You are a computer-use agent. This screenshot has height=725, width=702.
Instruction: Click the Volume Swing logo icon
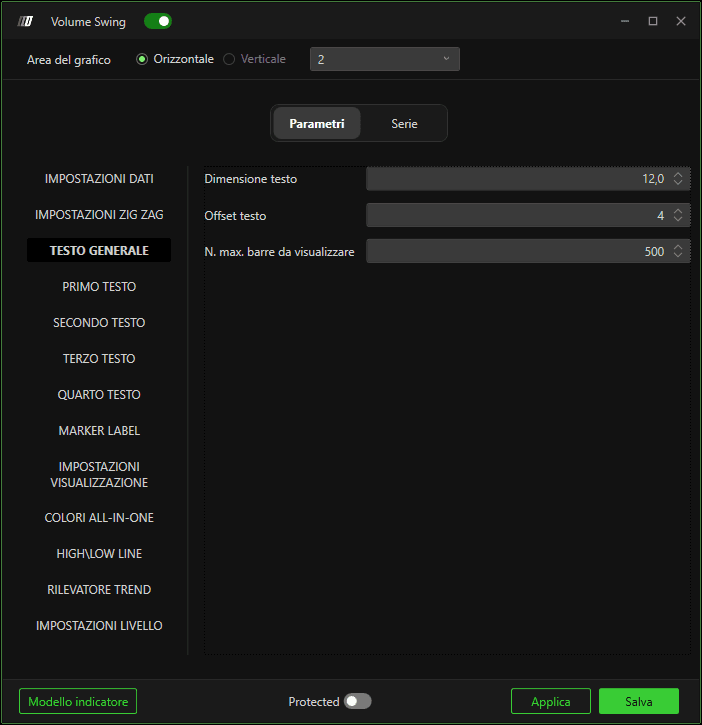(x=25, y=21)
